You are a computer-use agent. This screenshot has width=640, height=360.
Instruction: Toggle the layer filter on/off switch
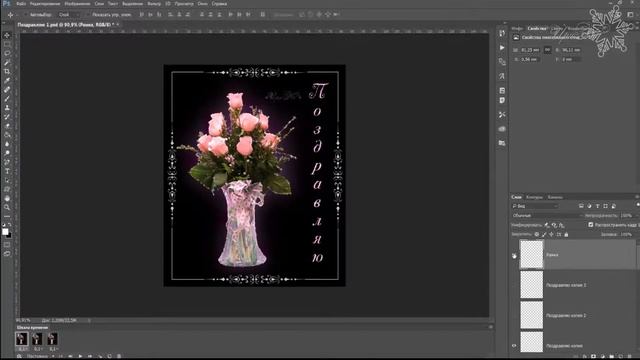coord(638,205)
